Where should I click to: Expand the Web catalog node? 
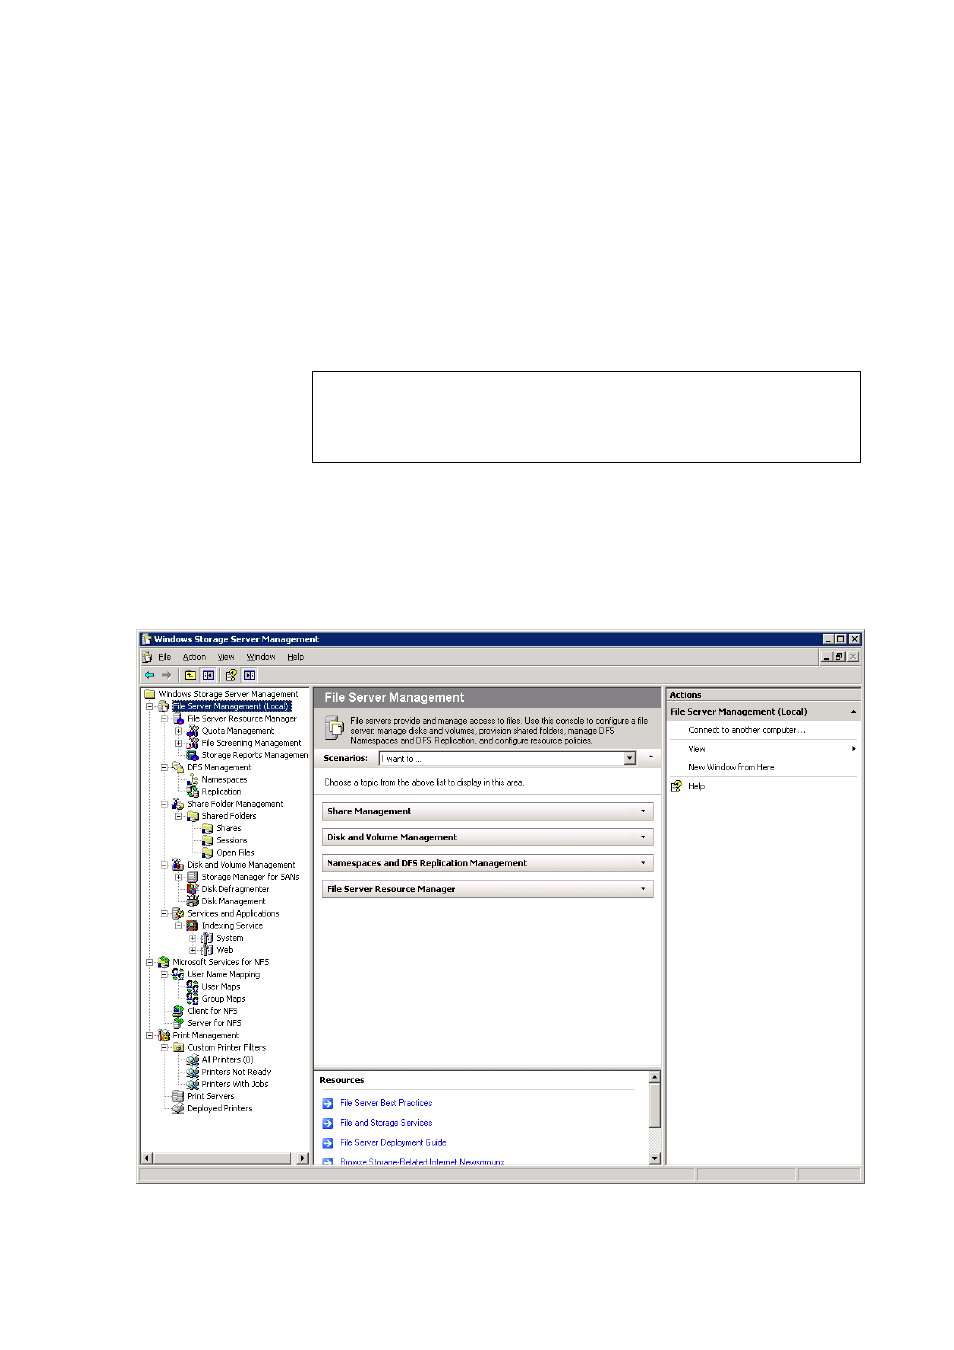click(x=193, y=950)
